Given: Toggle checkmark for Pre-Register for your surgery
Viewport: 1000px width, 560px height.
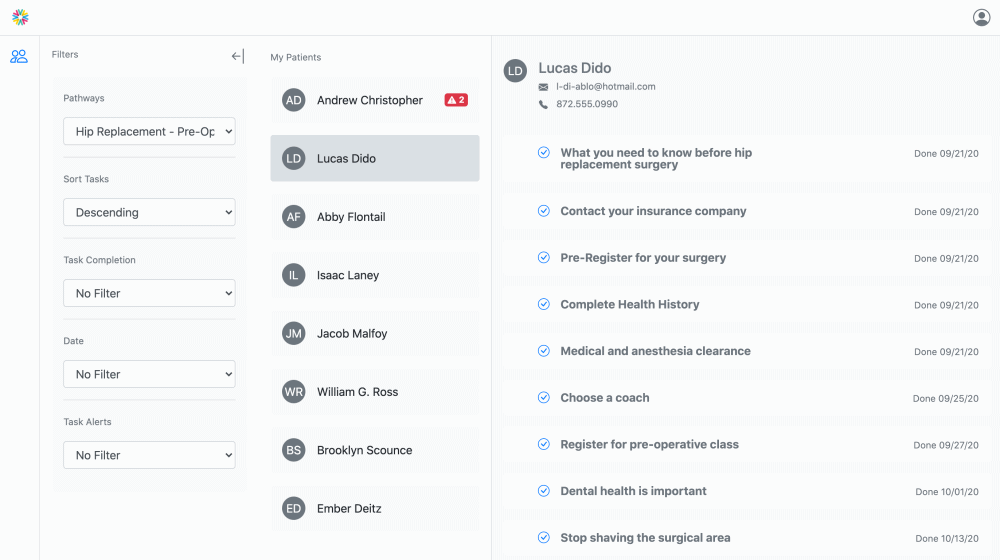Looking at the screenshot, I should (543, 258).
